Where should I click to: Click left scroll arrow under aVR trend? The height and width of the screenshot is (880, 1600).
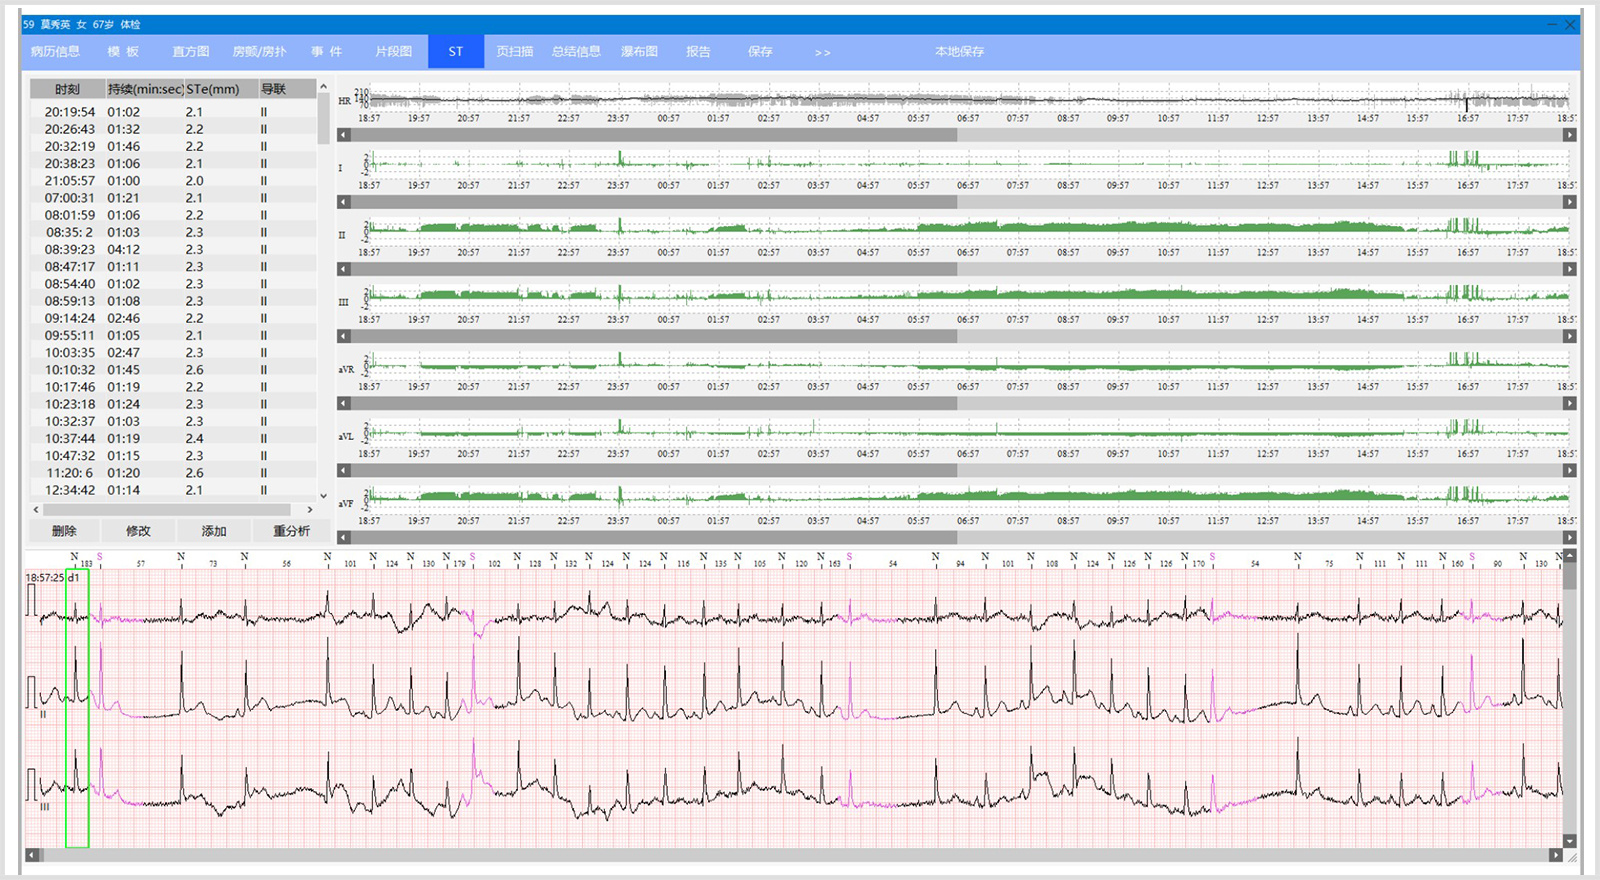(343, 403)
